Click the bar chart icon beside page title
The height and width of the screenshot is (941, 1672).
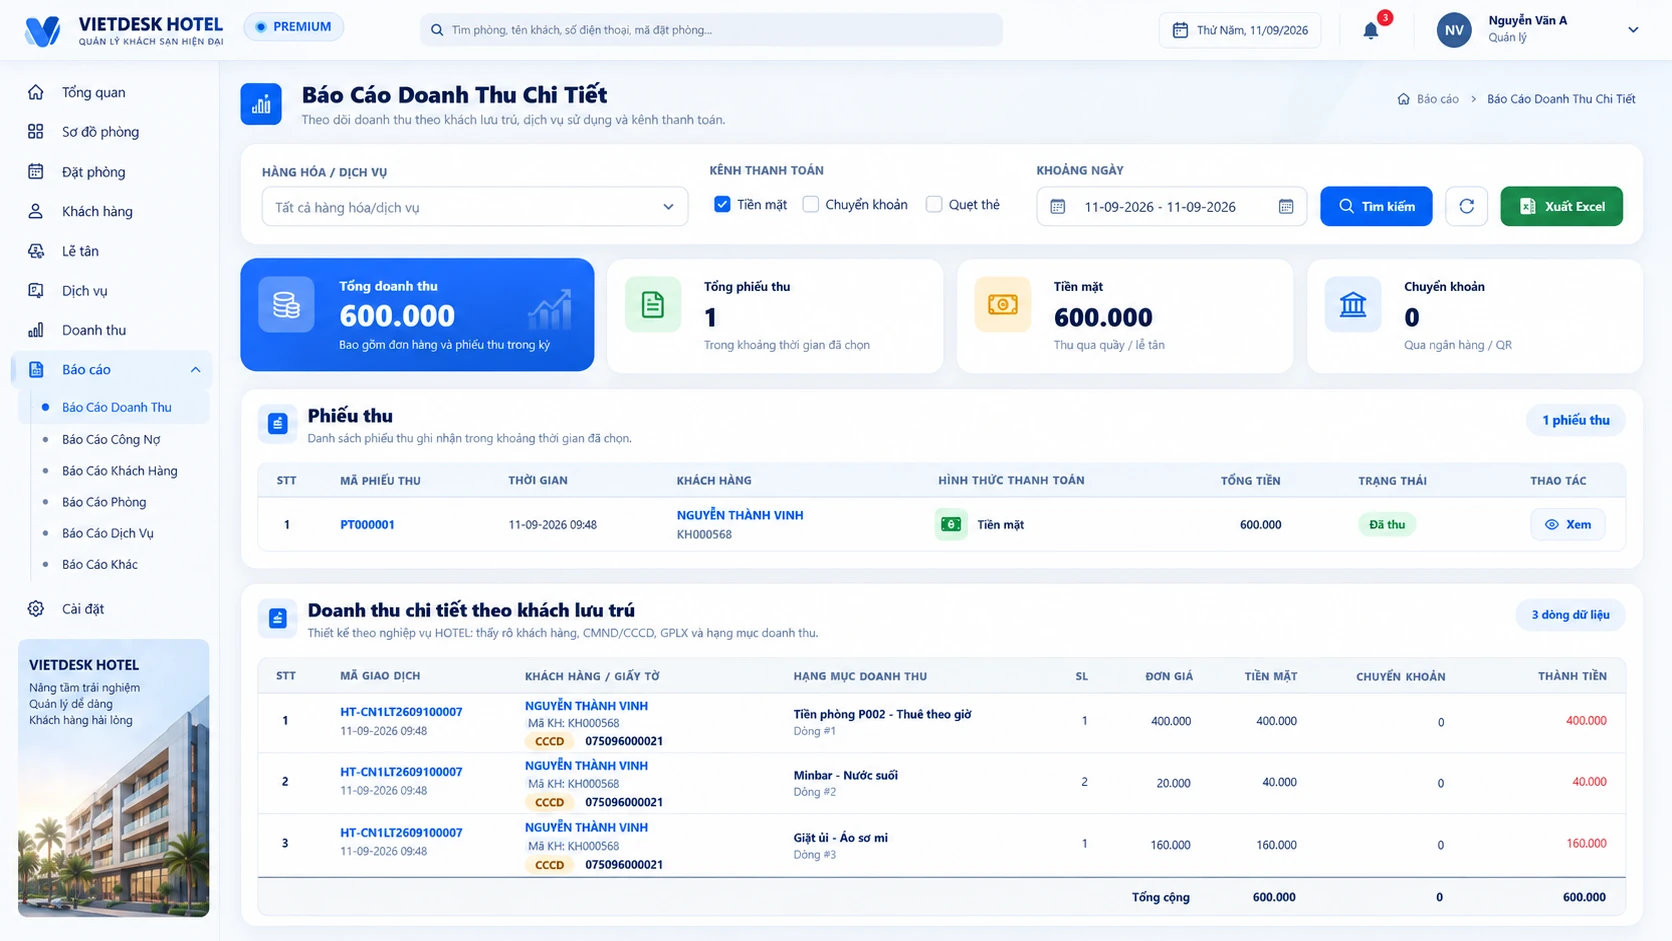261,104
